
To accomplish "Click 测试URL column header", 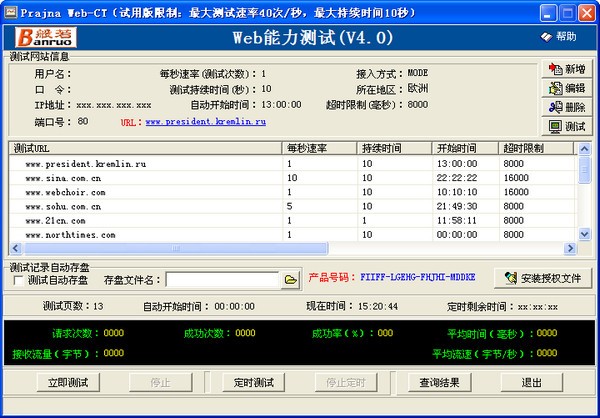I will pos(146,149).
